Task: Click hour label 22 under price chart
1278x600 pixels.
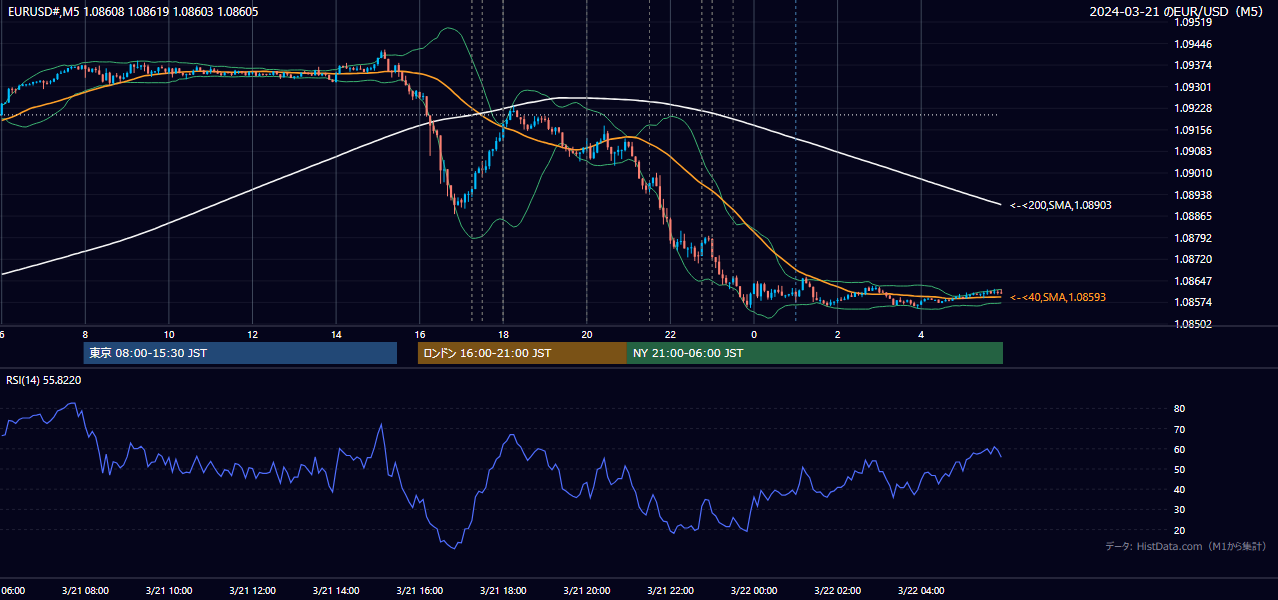Action: click(x=670, y=334)
